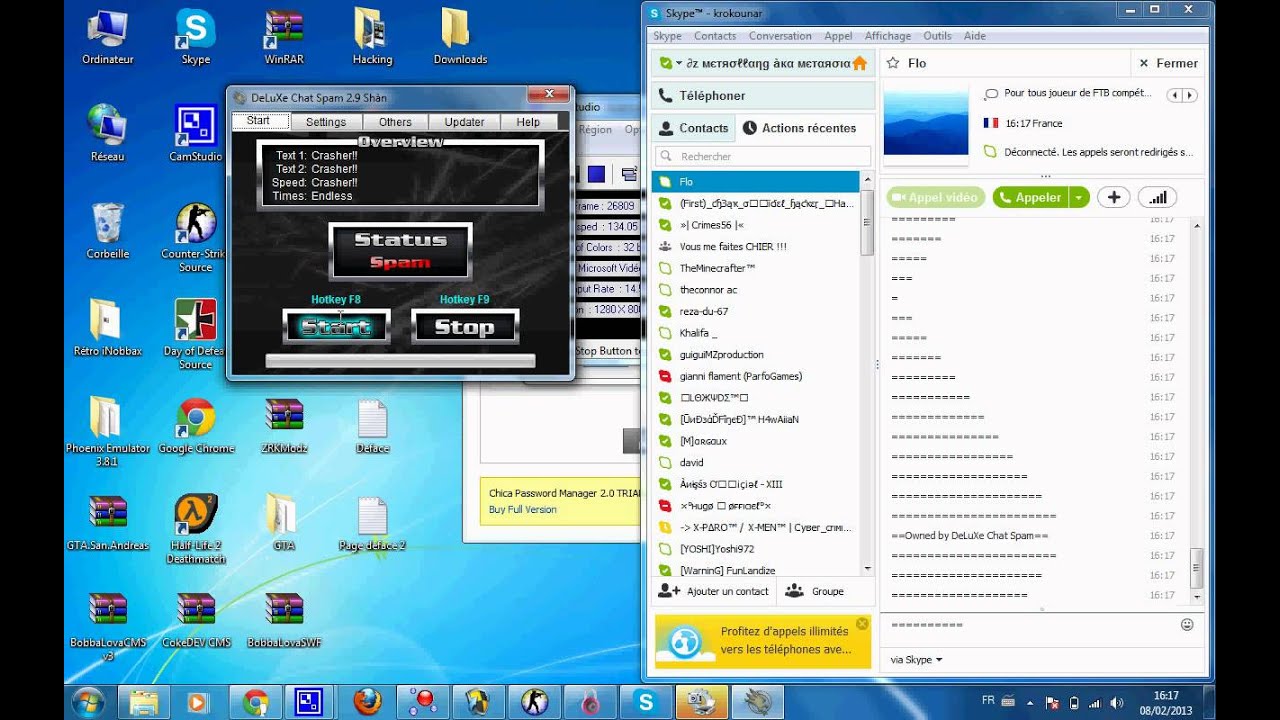Click the Téléphoner button
Image resolution: width=1280 pixels, height=720 pixels.
(763, 95)
